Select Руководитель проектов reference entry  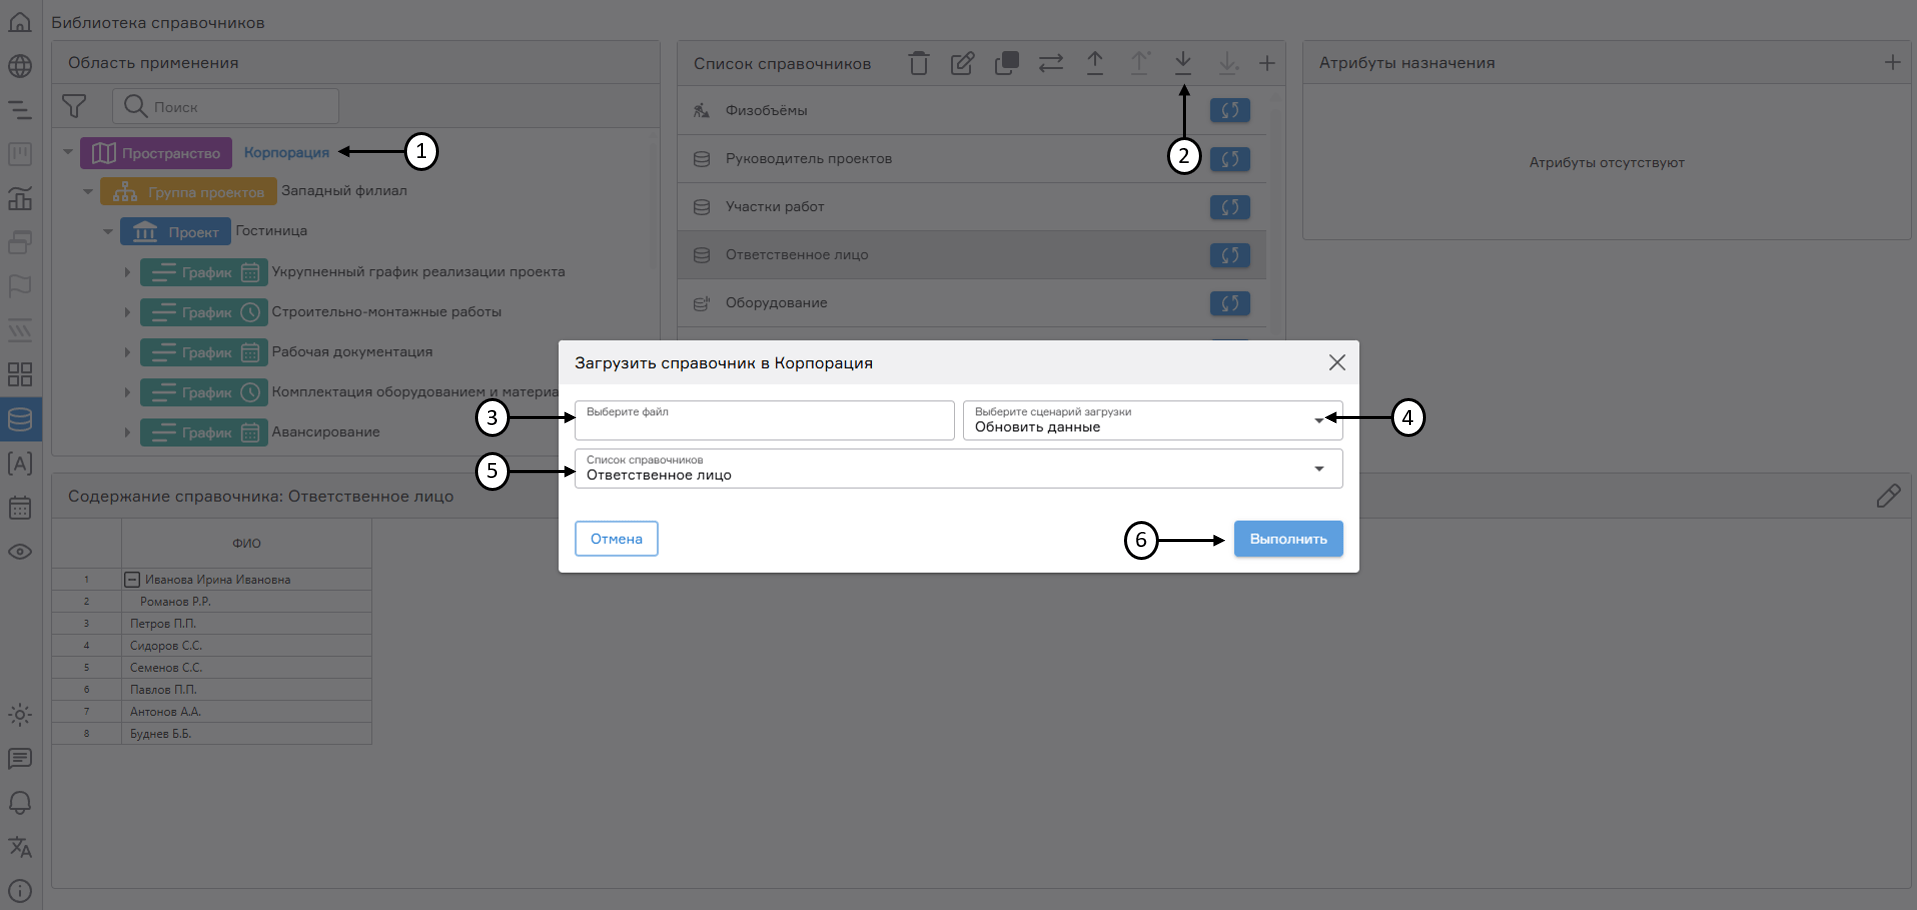click(x=808, y=159)
